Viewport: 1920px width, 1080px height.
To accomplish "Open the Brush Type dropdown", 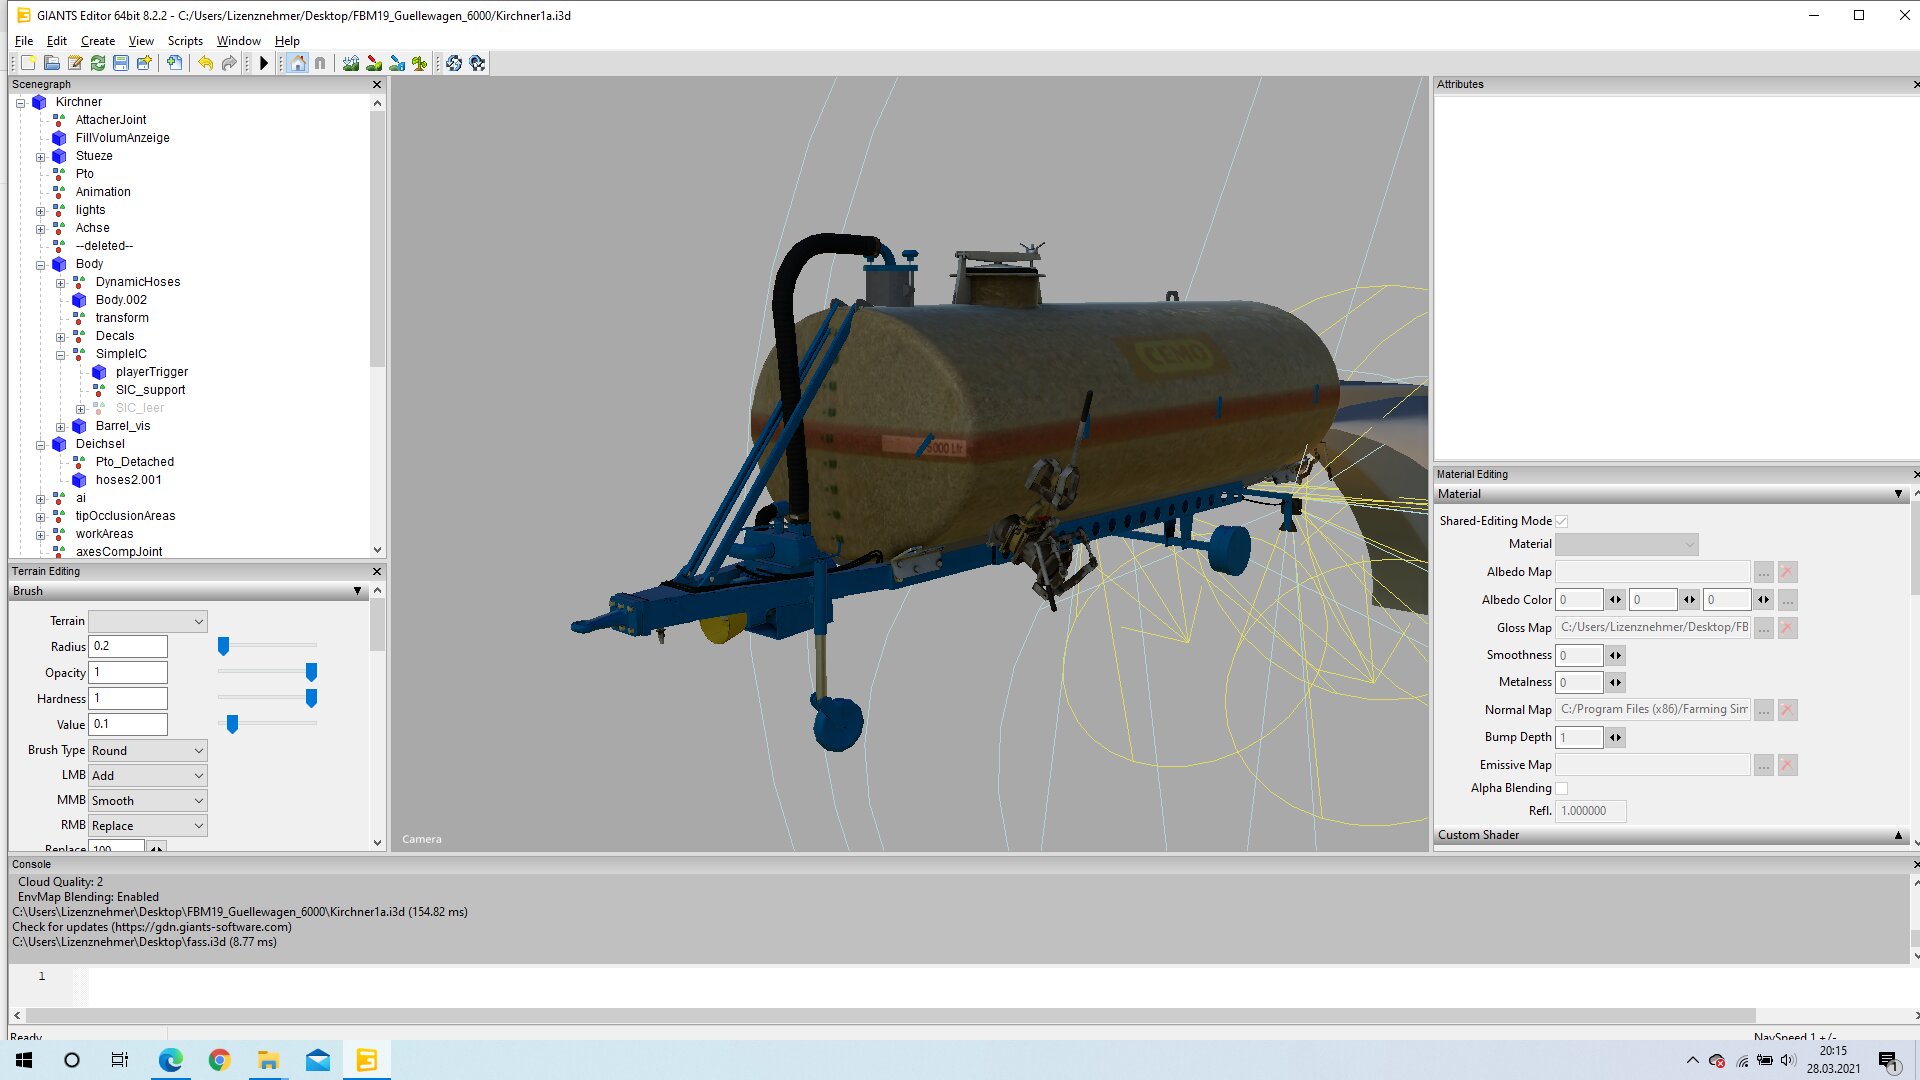I will 147,751.
